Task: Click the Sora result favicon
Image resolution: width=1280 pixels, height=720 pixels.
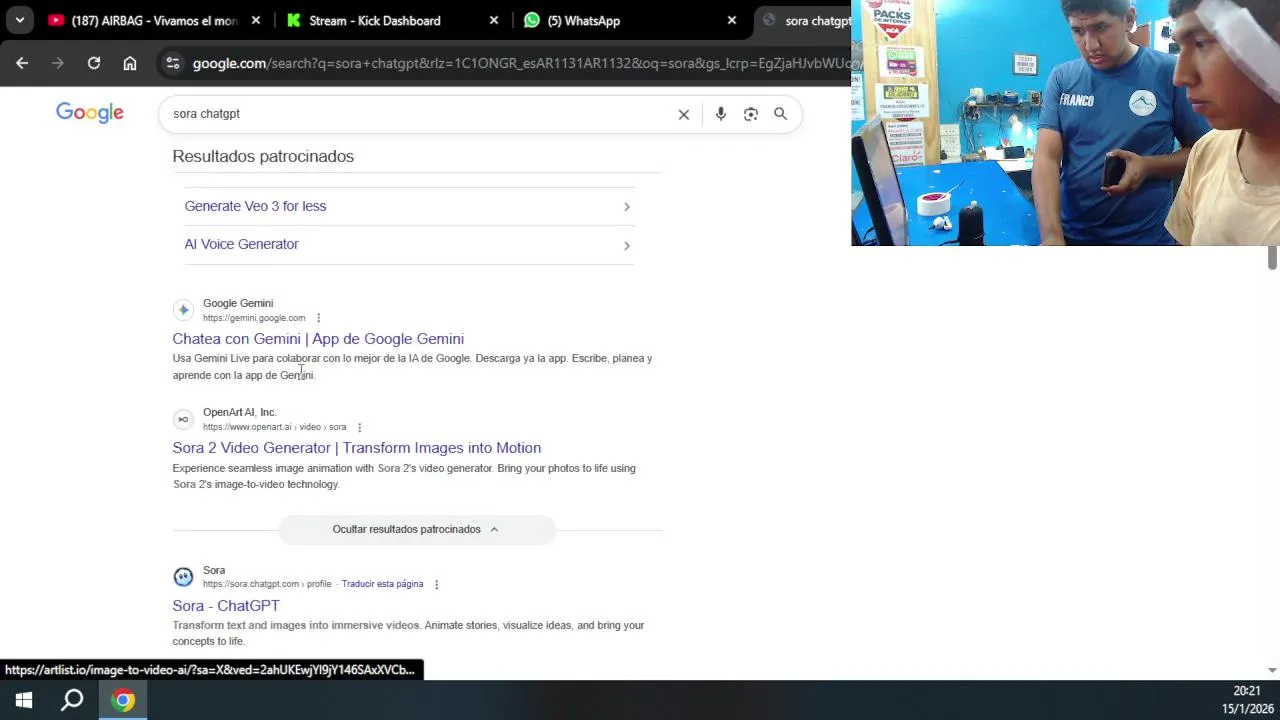Action: (x=183, y=576)
